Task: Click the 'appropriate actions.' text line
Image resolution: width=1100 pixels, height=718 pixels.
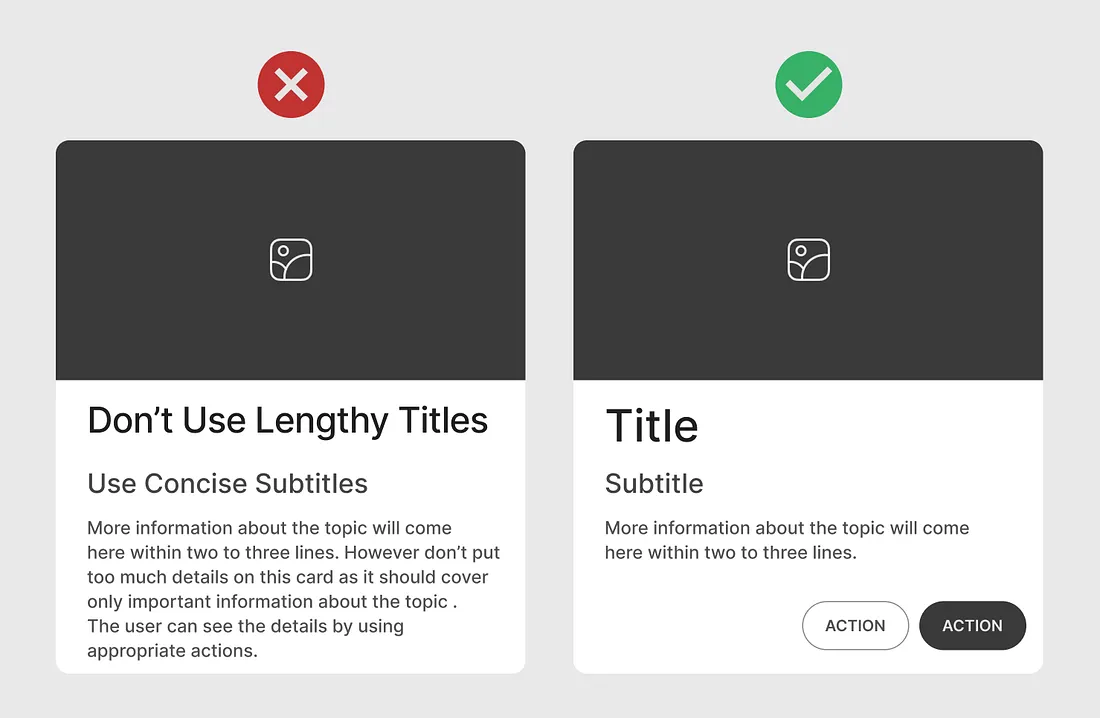Action: pyautogui.click(x=173, y=651)
